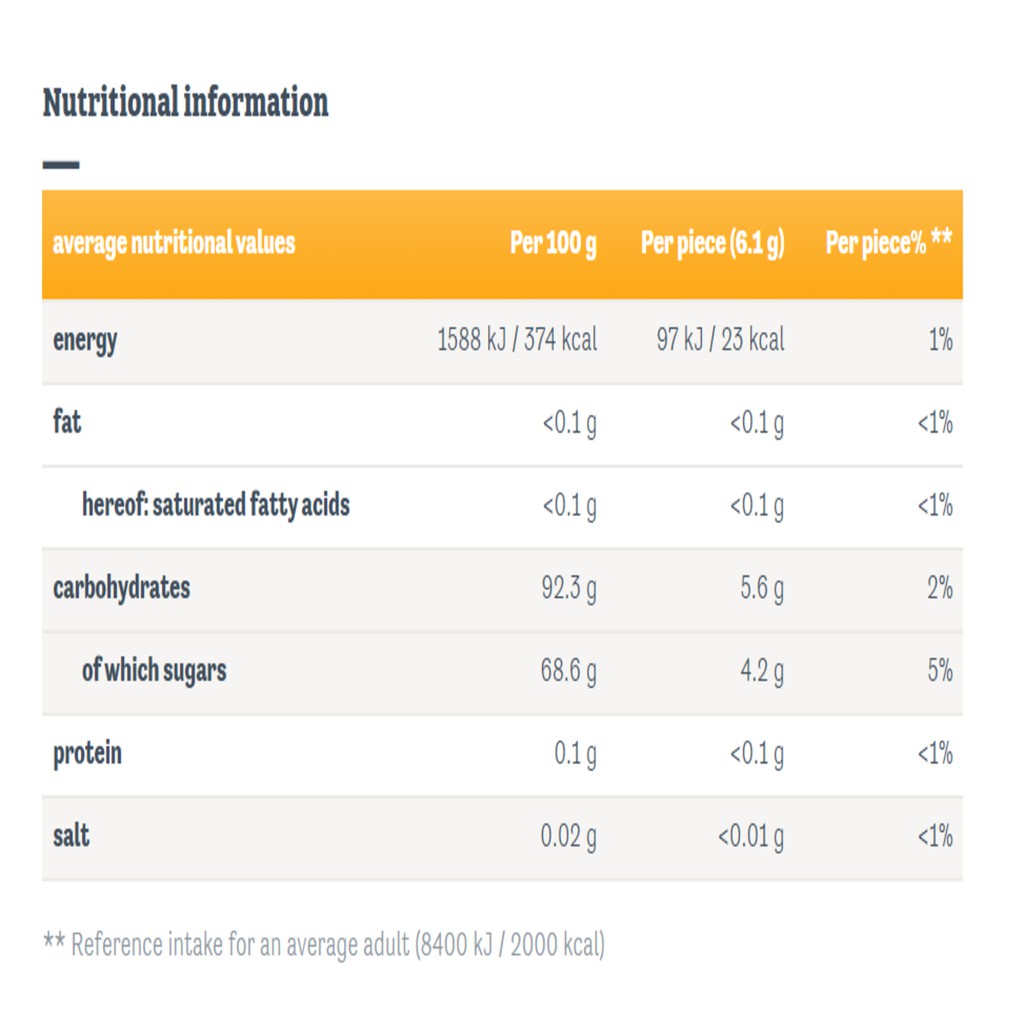Screen dimensions: 1024x1024
Task: Click the 'Per piece% **' column header
Action: (x=889, y=242)
